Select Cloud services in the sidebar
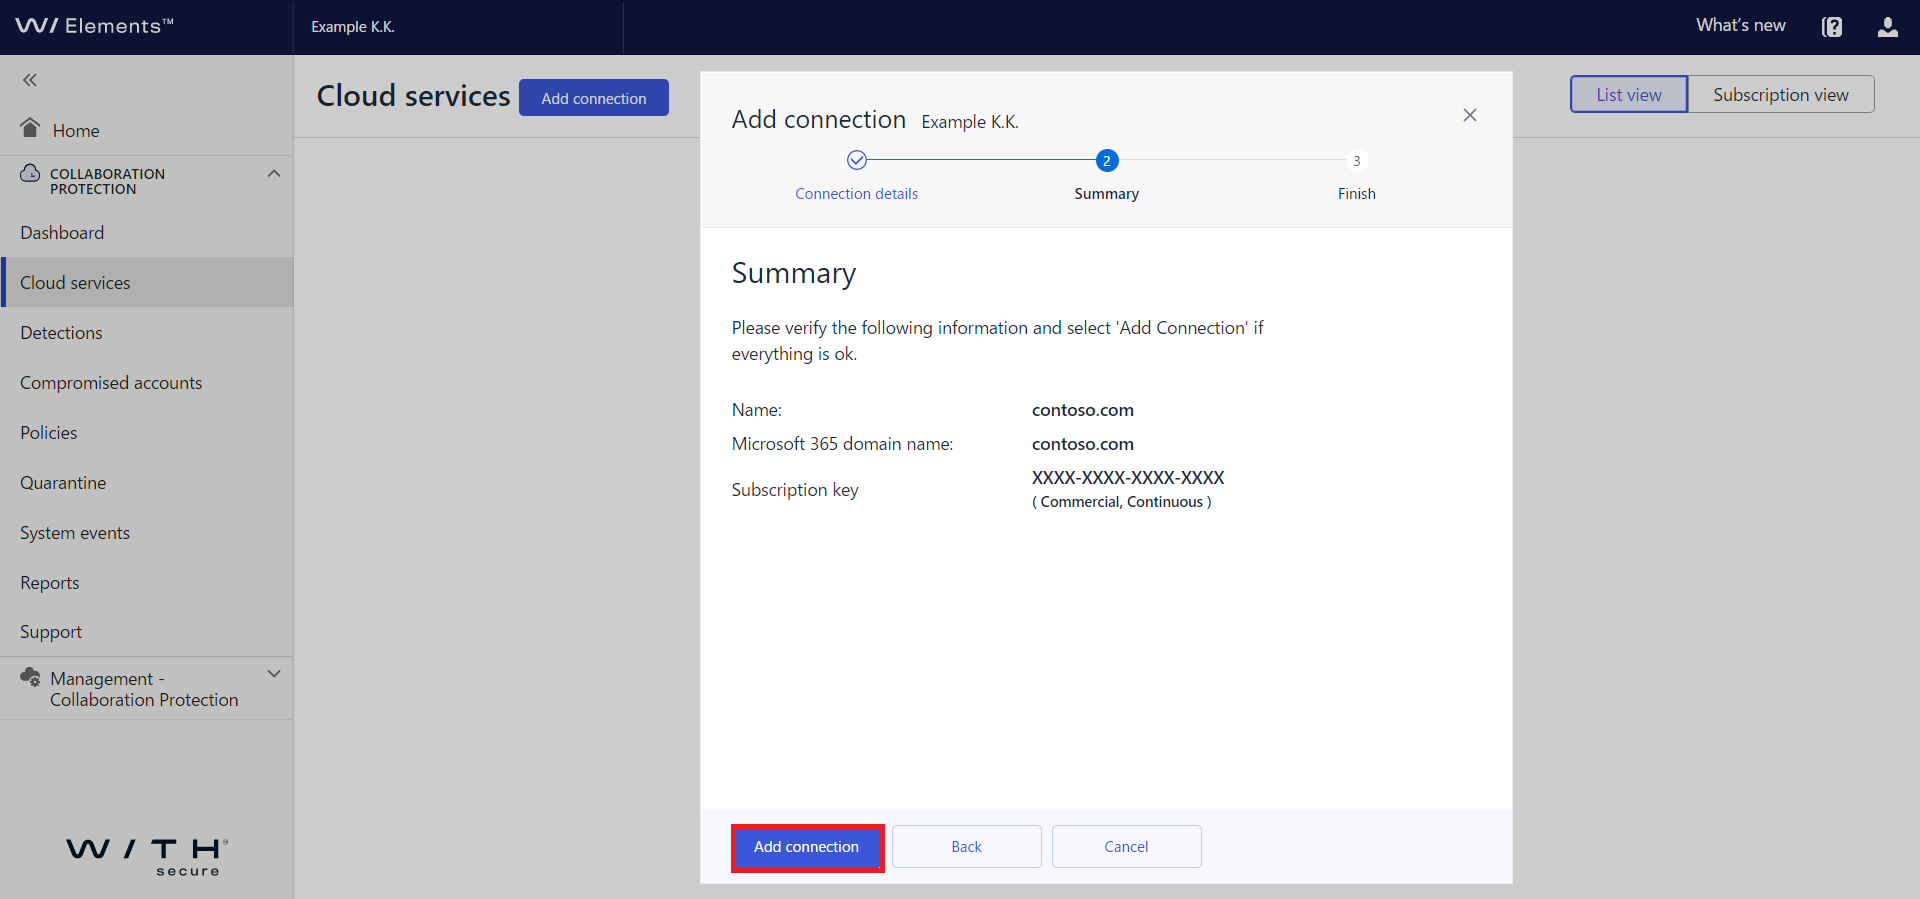The image size is (1920, 899). tap(146, 282)
